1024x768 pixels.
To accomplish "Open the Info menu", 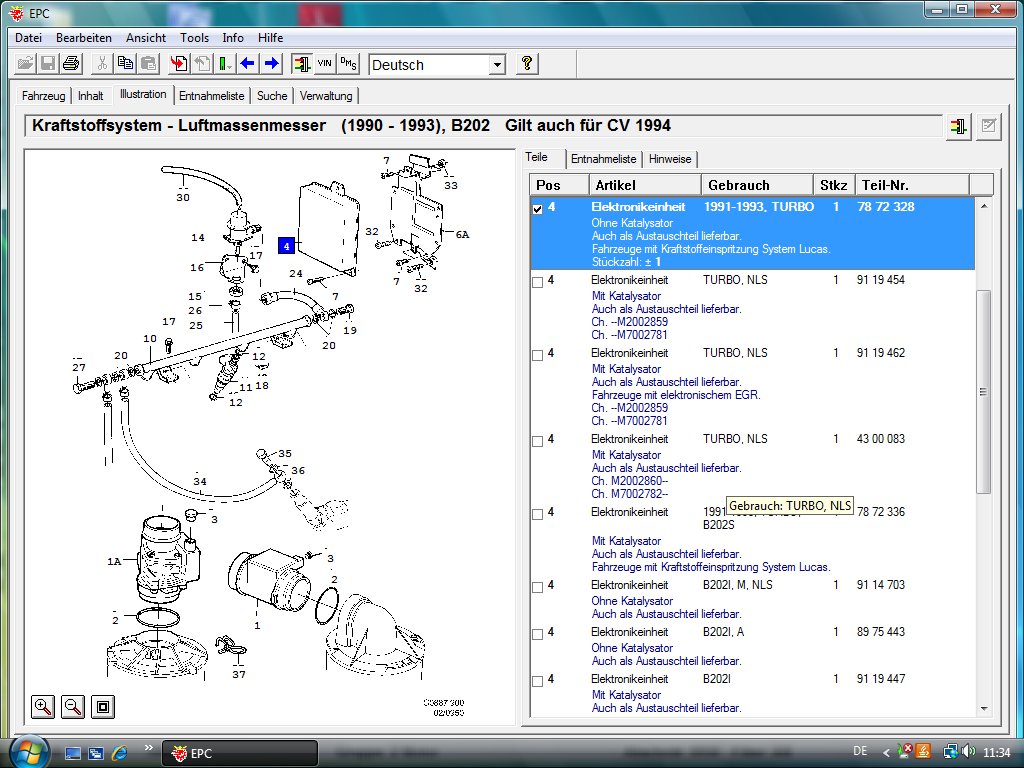I will point(232,38).
